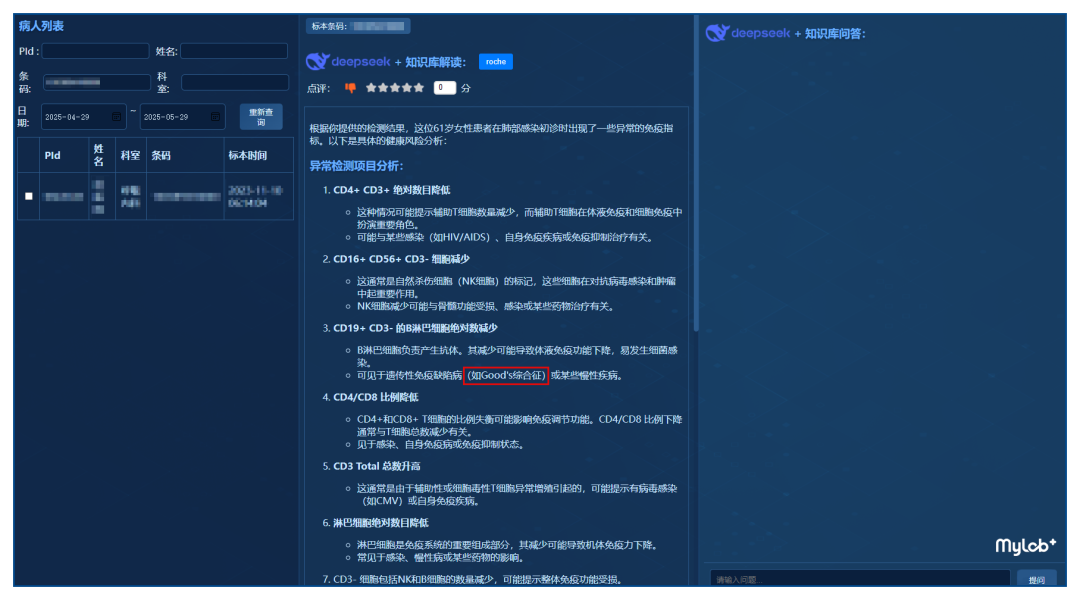Rate three stars in 点评
1080x600 pixels.
click(395, 87)
